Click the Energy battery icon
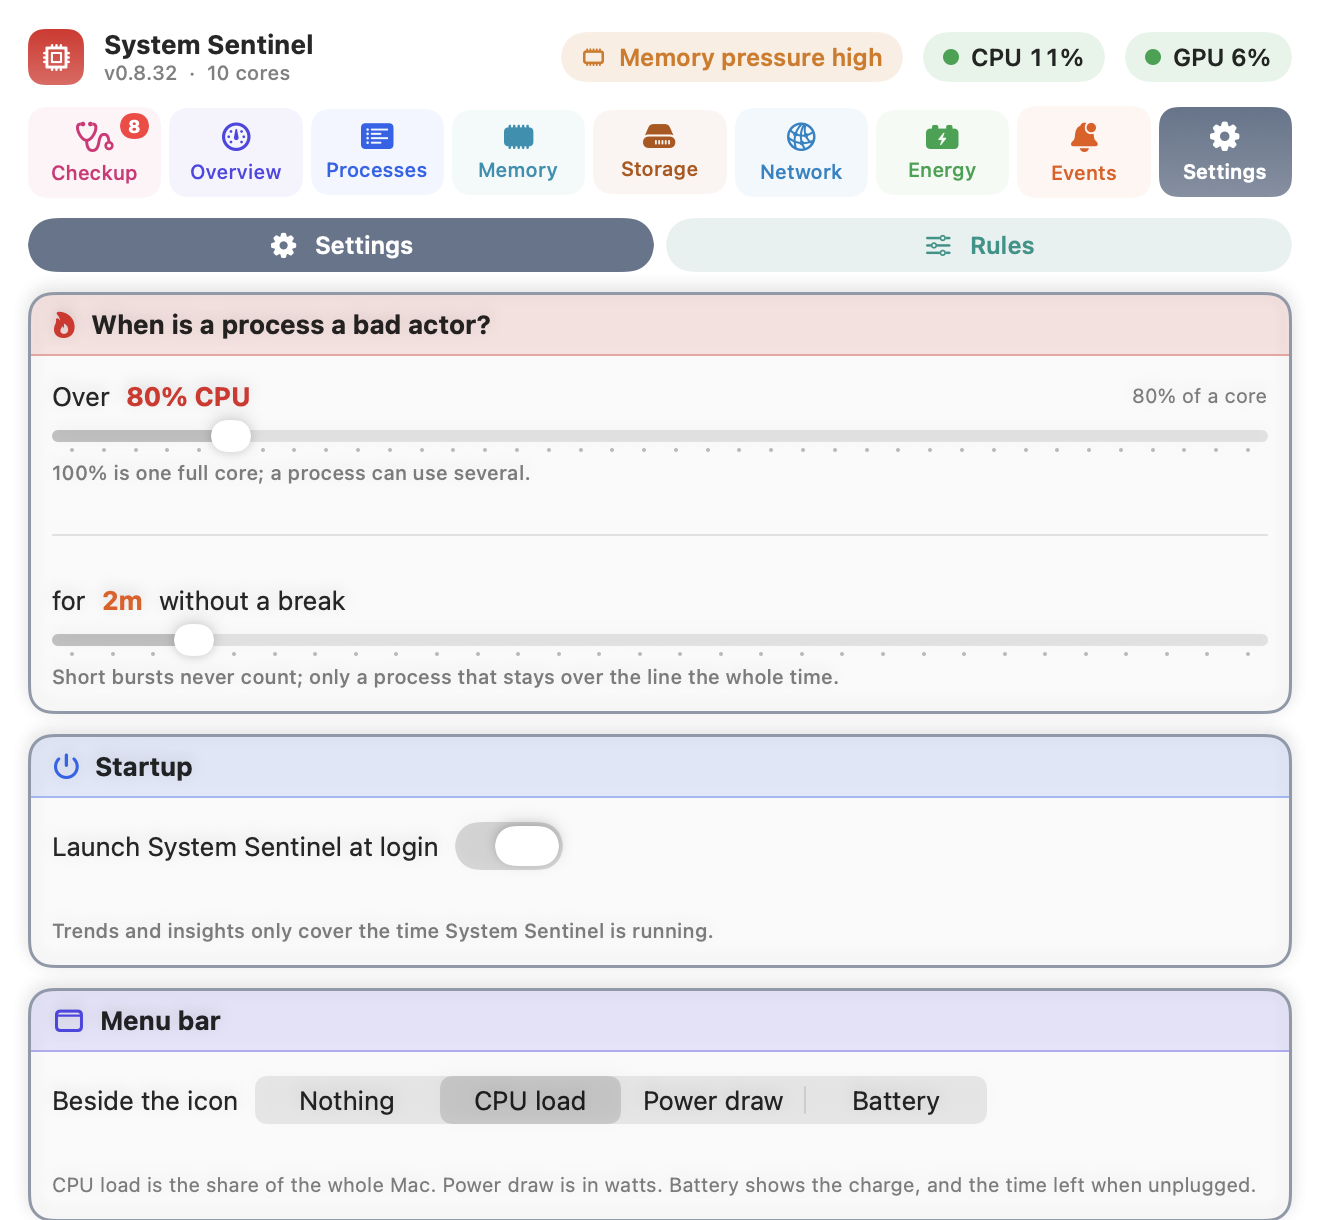This screenshot has width=1320, height=1220. pos(942,137)
